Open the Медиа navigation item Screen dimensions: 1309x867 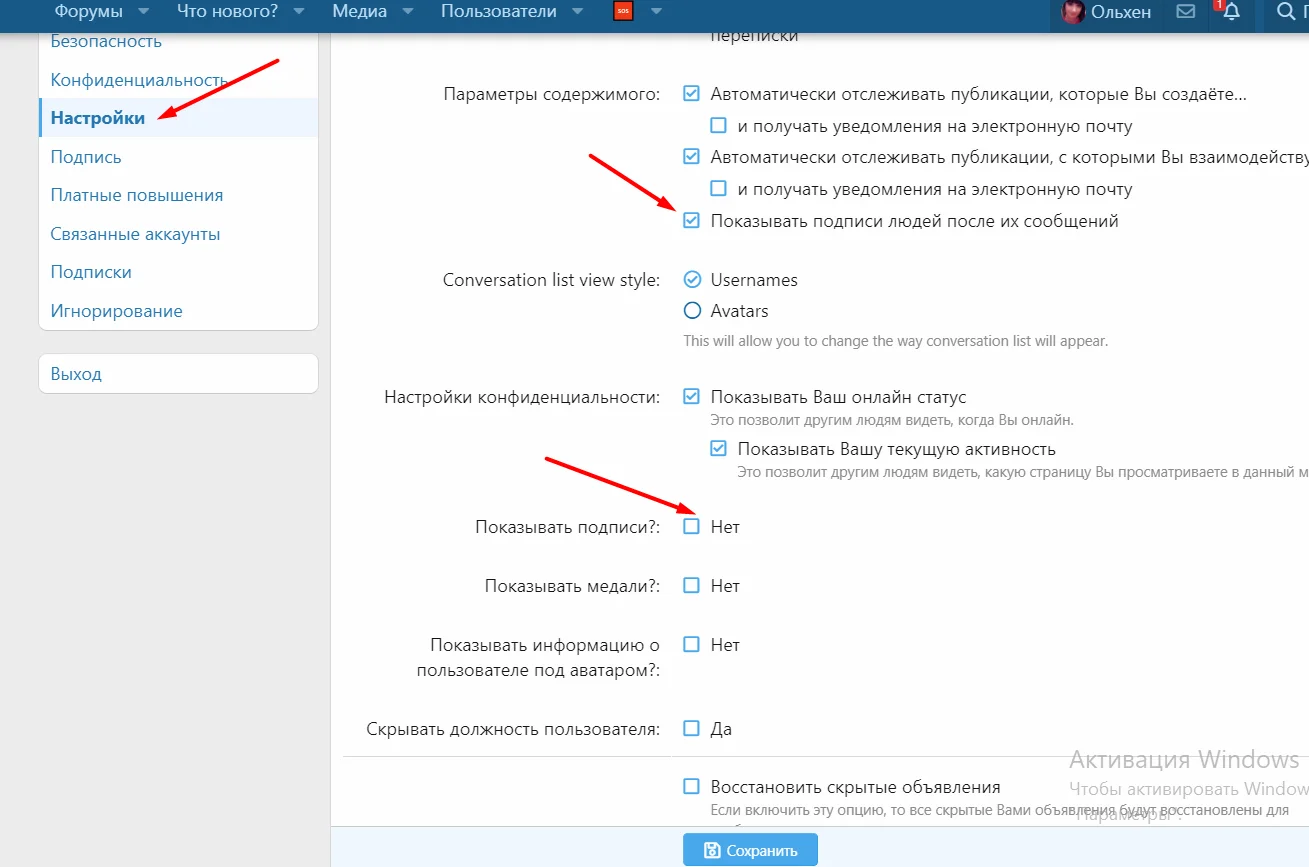[360, 12]
